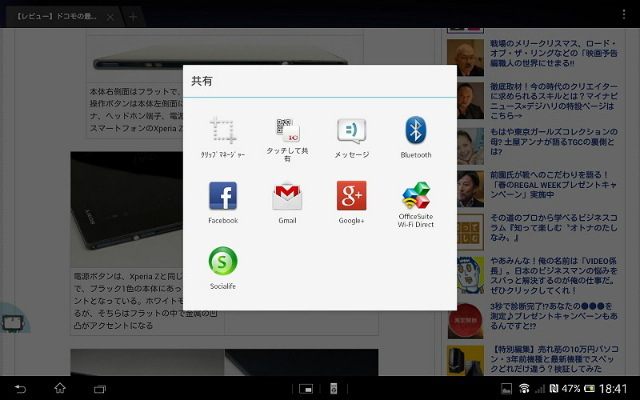Viewport: 640px width, 400px height.
Task: Tap thumbnail beside 前園氏 article
Action: [470, 189]
